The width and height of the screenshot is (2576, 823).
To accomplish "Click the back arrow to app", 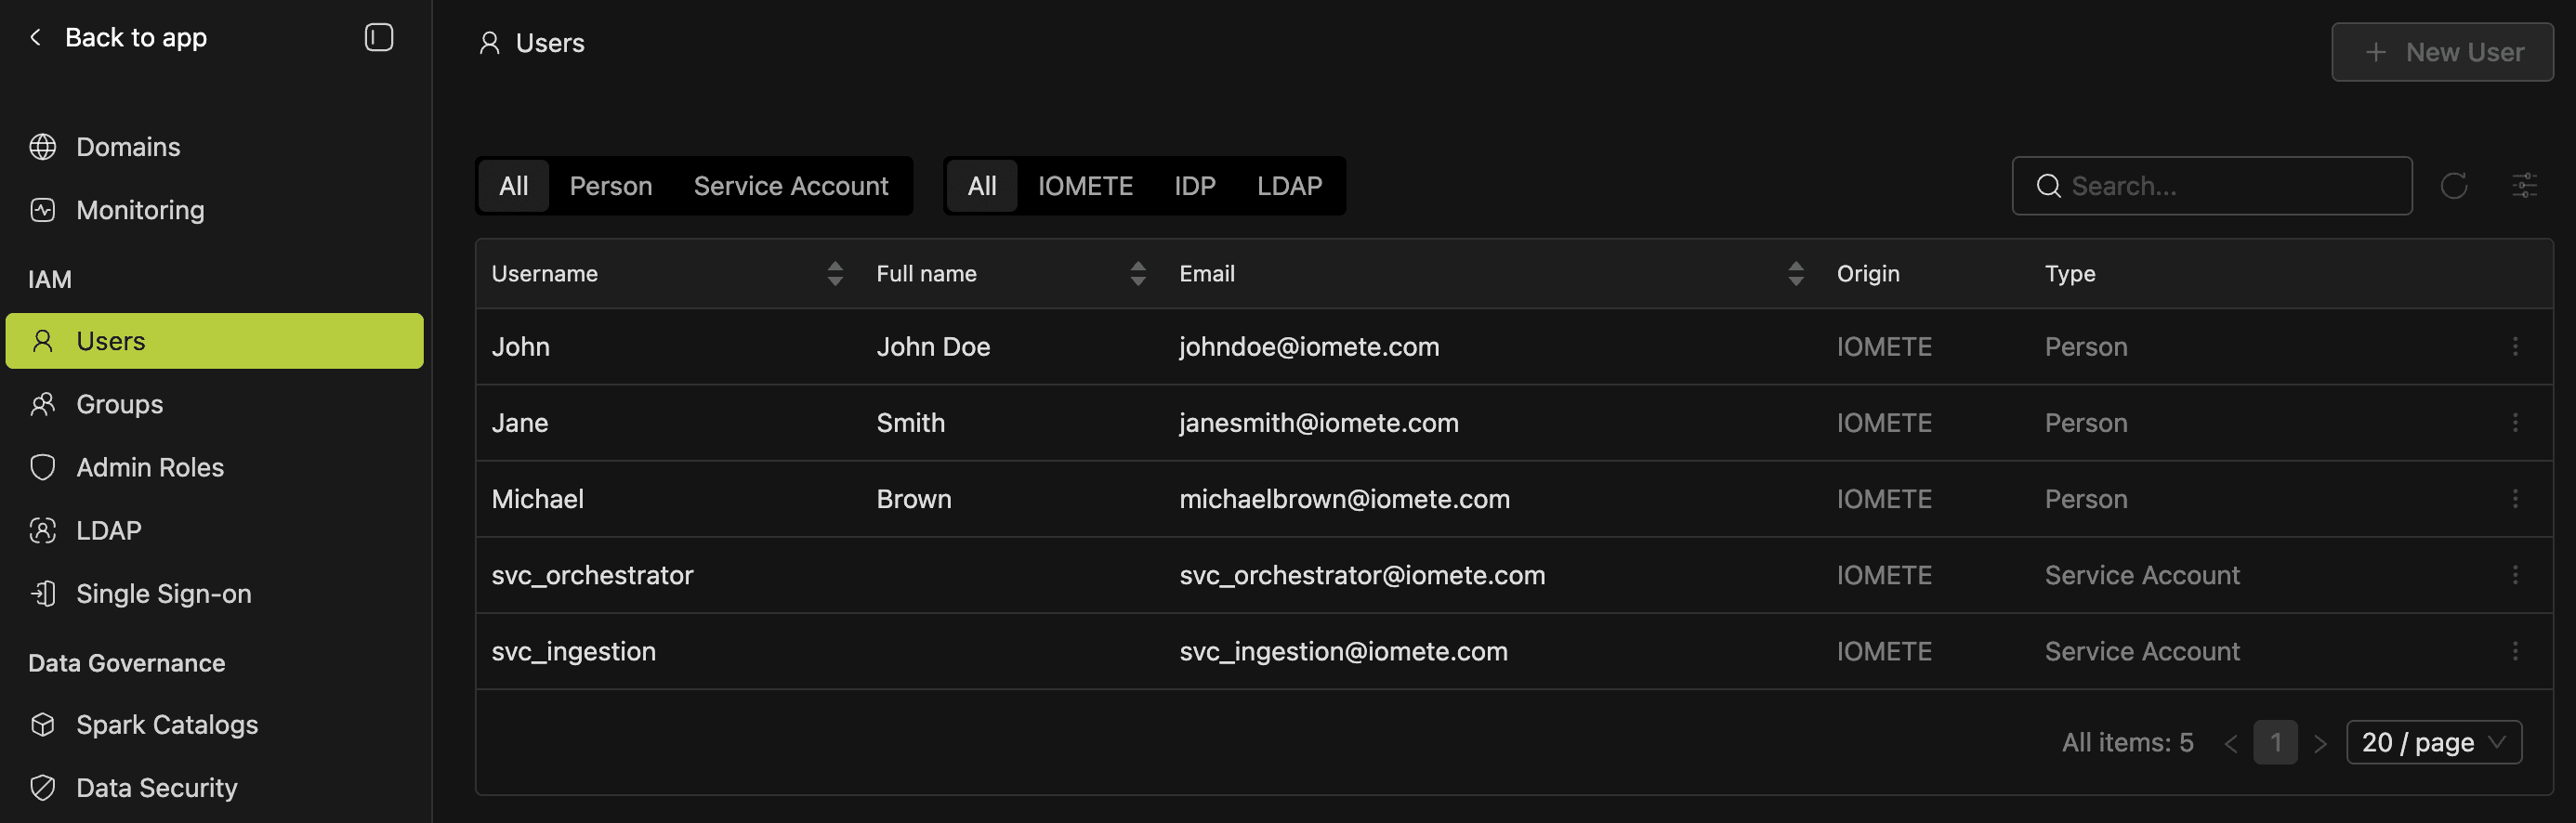I will tap(36, 38).
